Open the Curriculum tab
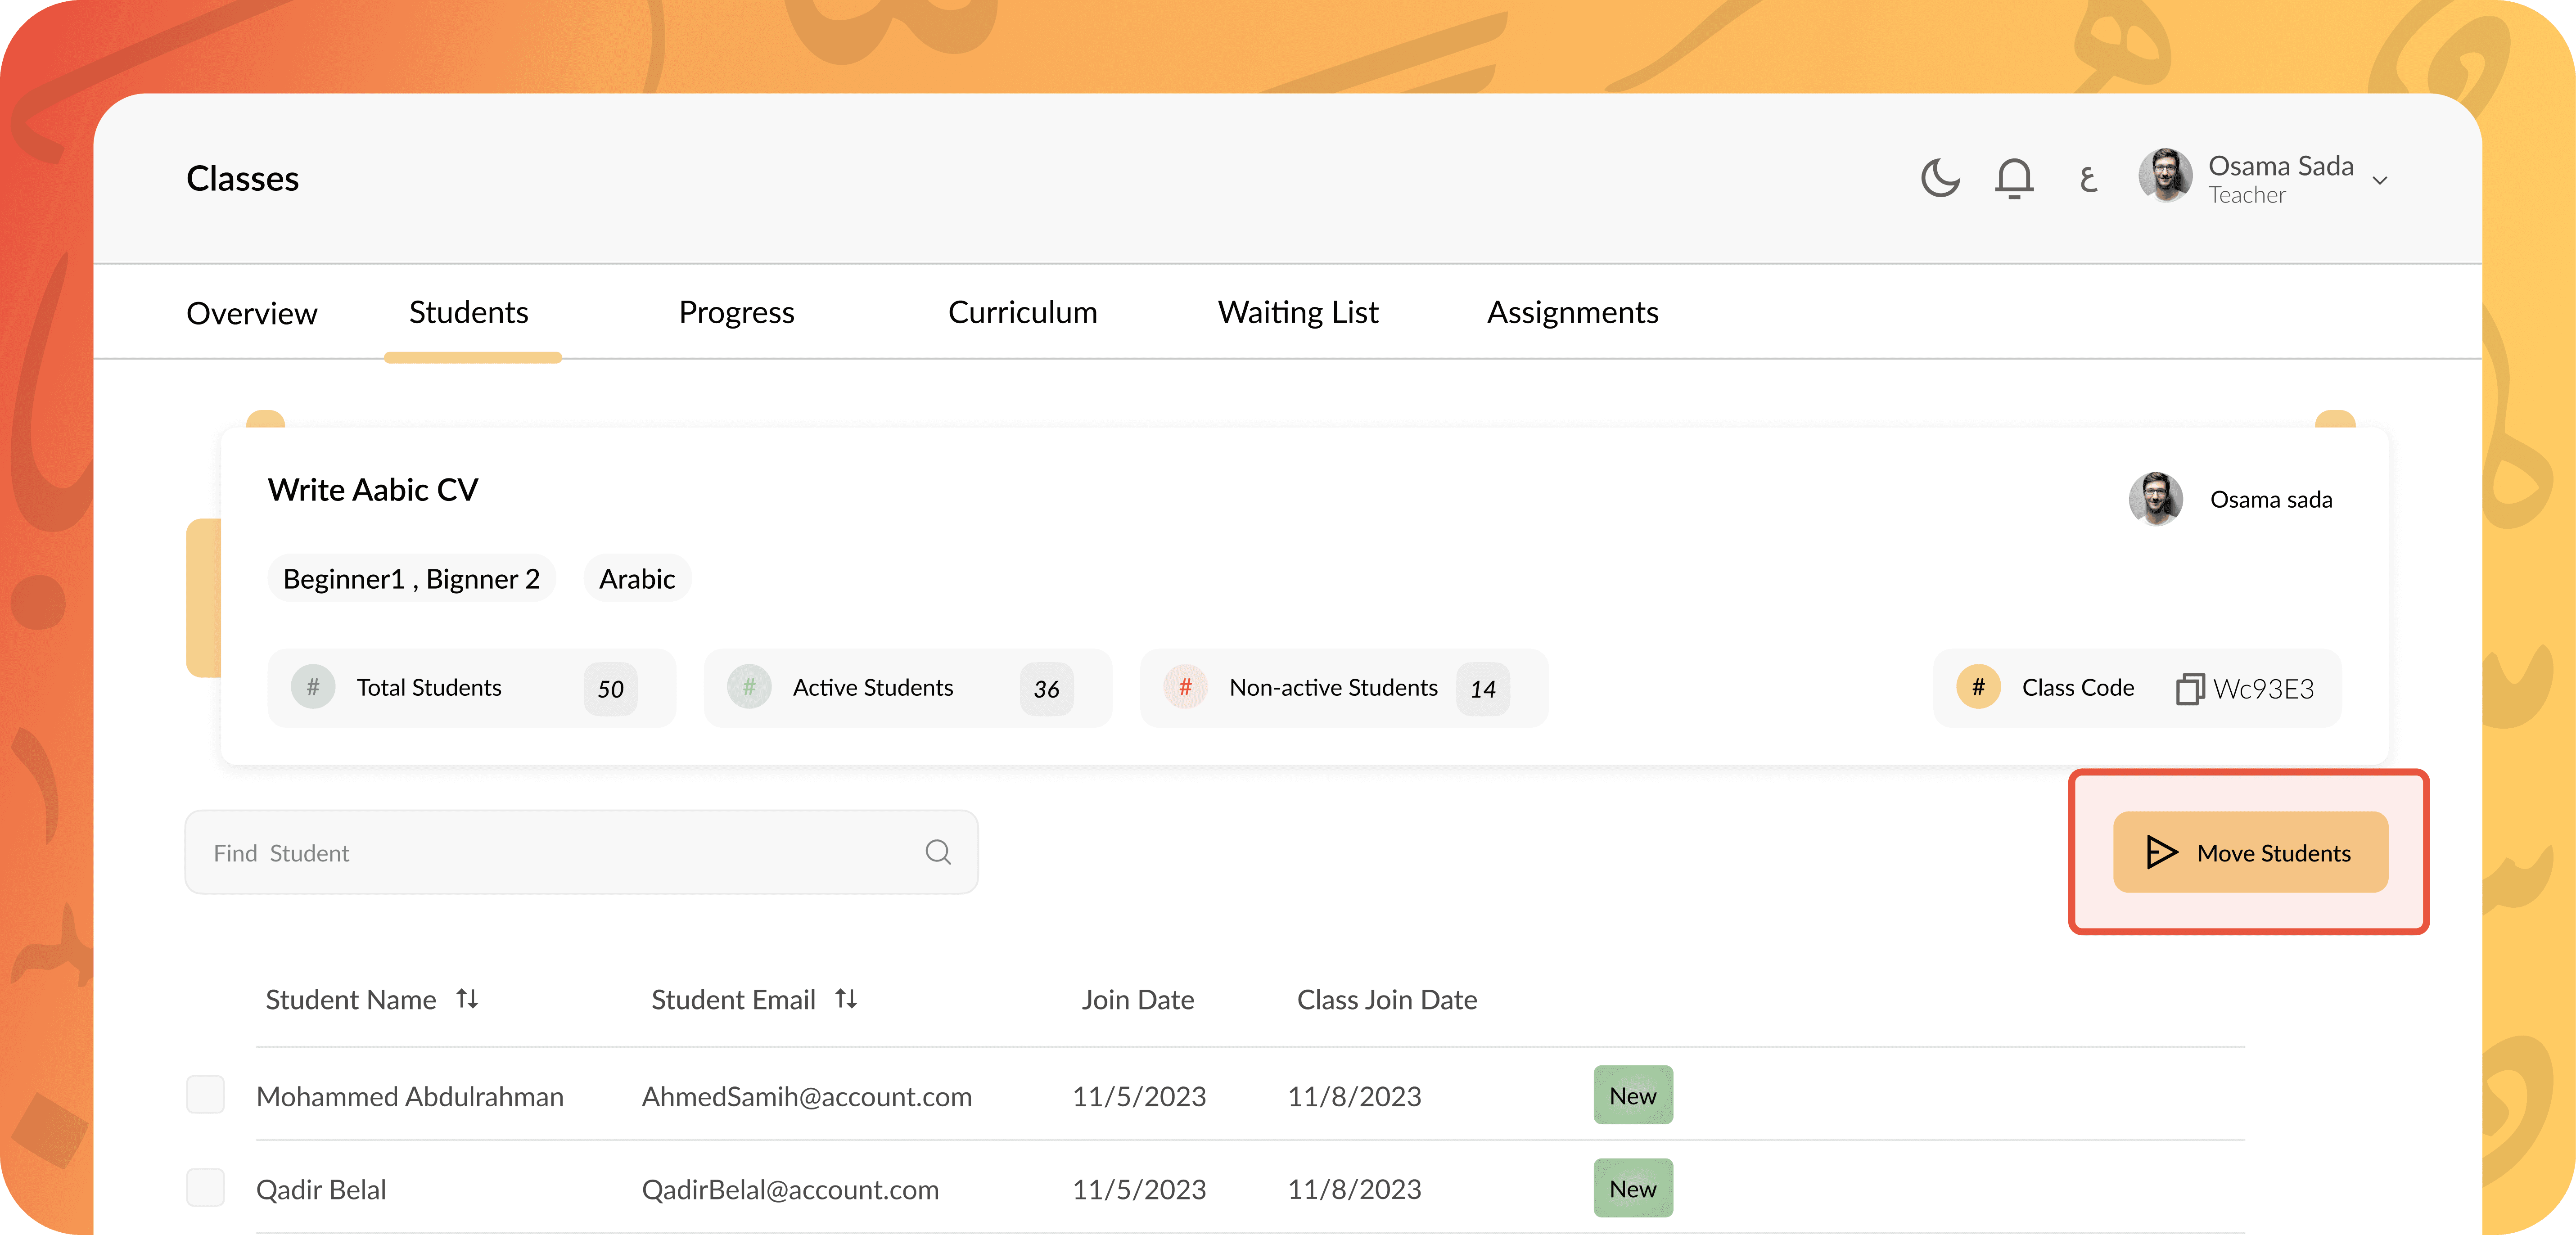Viewport: 2576px width, 1235px height. point(1022,313)
